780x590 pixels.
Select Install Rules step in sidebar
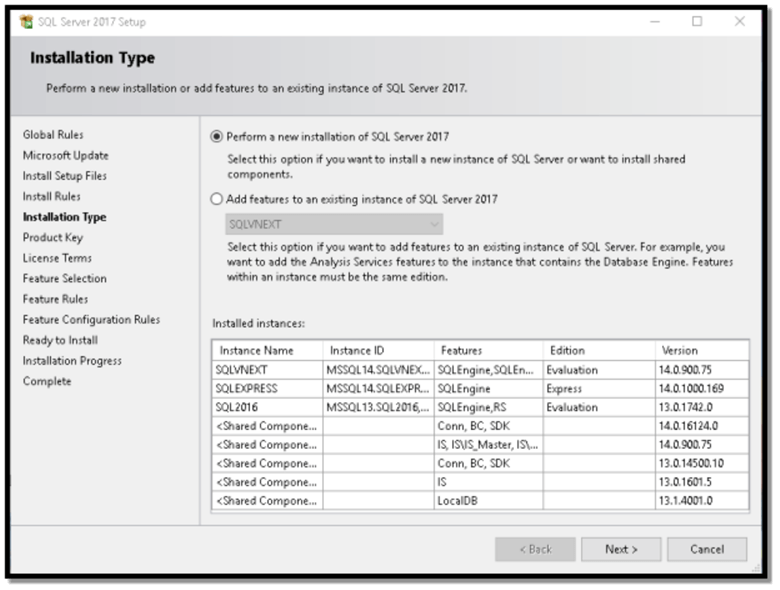52,197
